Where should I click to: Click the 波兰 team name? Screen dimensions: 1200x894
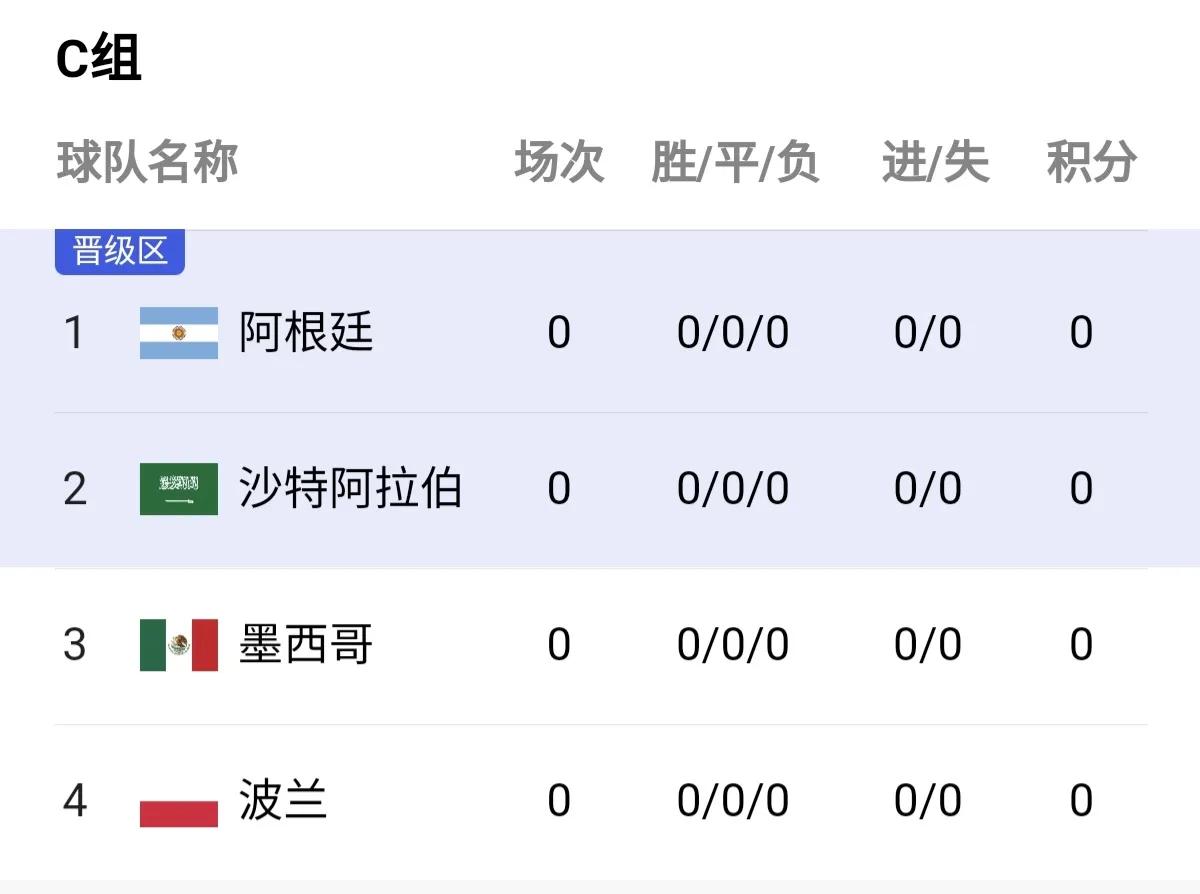click(x=280, y=800)
